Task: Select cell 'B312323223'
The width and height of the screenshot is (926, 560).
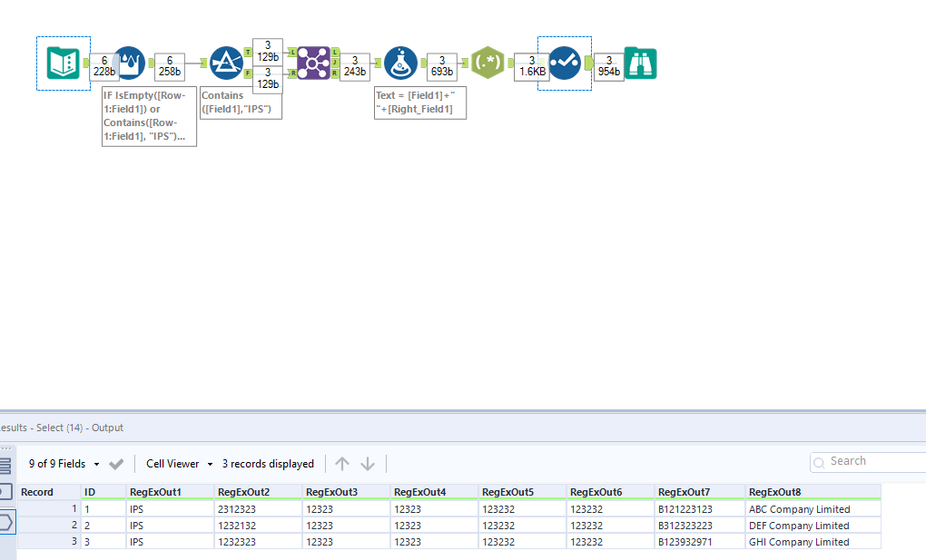Action: (x=700, y=526)
